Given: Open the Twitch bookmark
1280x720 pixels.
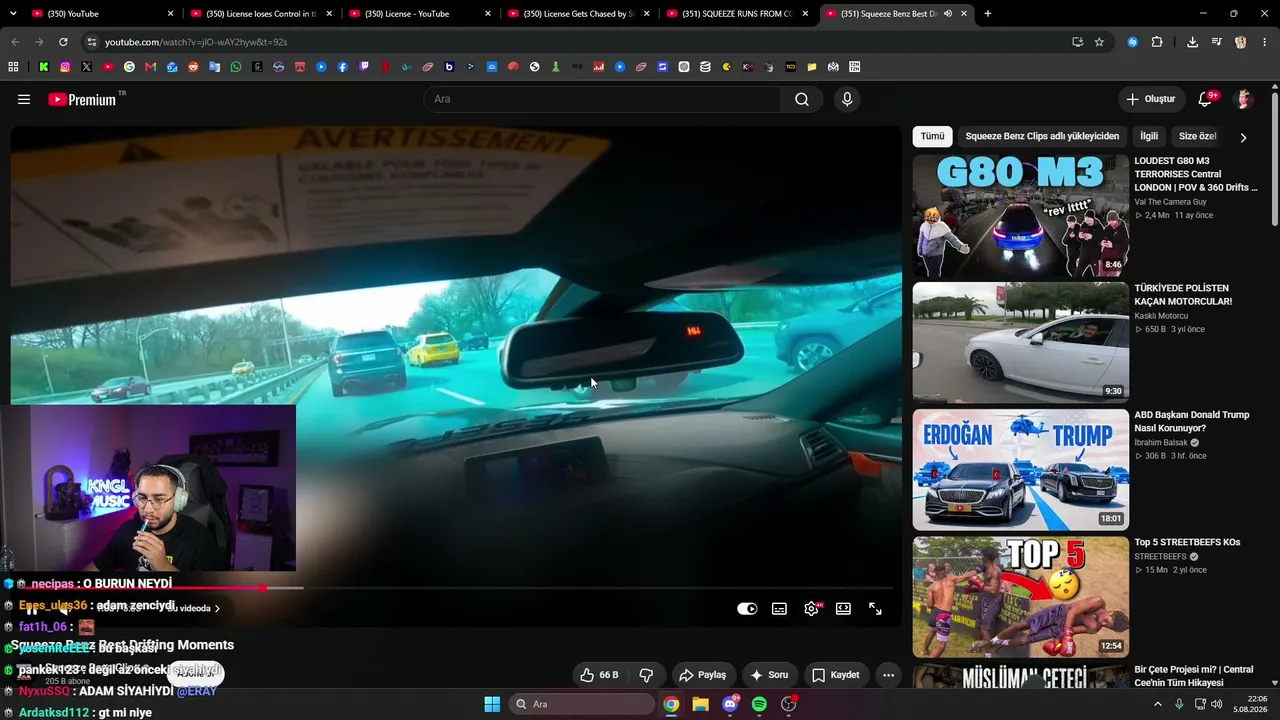Looking at the screenshot, I should [x=364, y=67].
